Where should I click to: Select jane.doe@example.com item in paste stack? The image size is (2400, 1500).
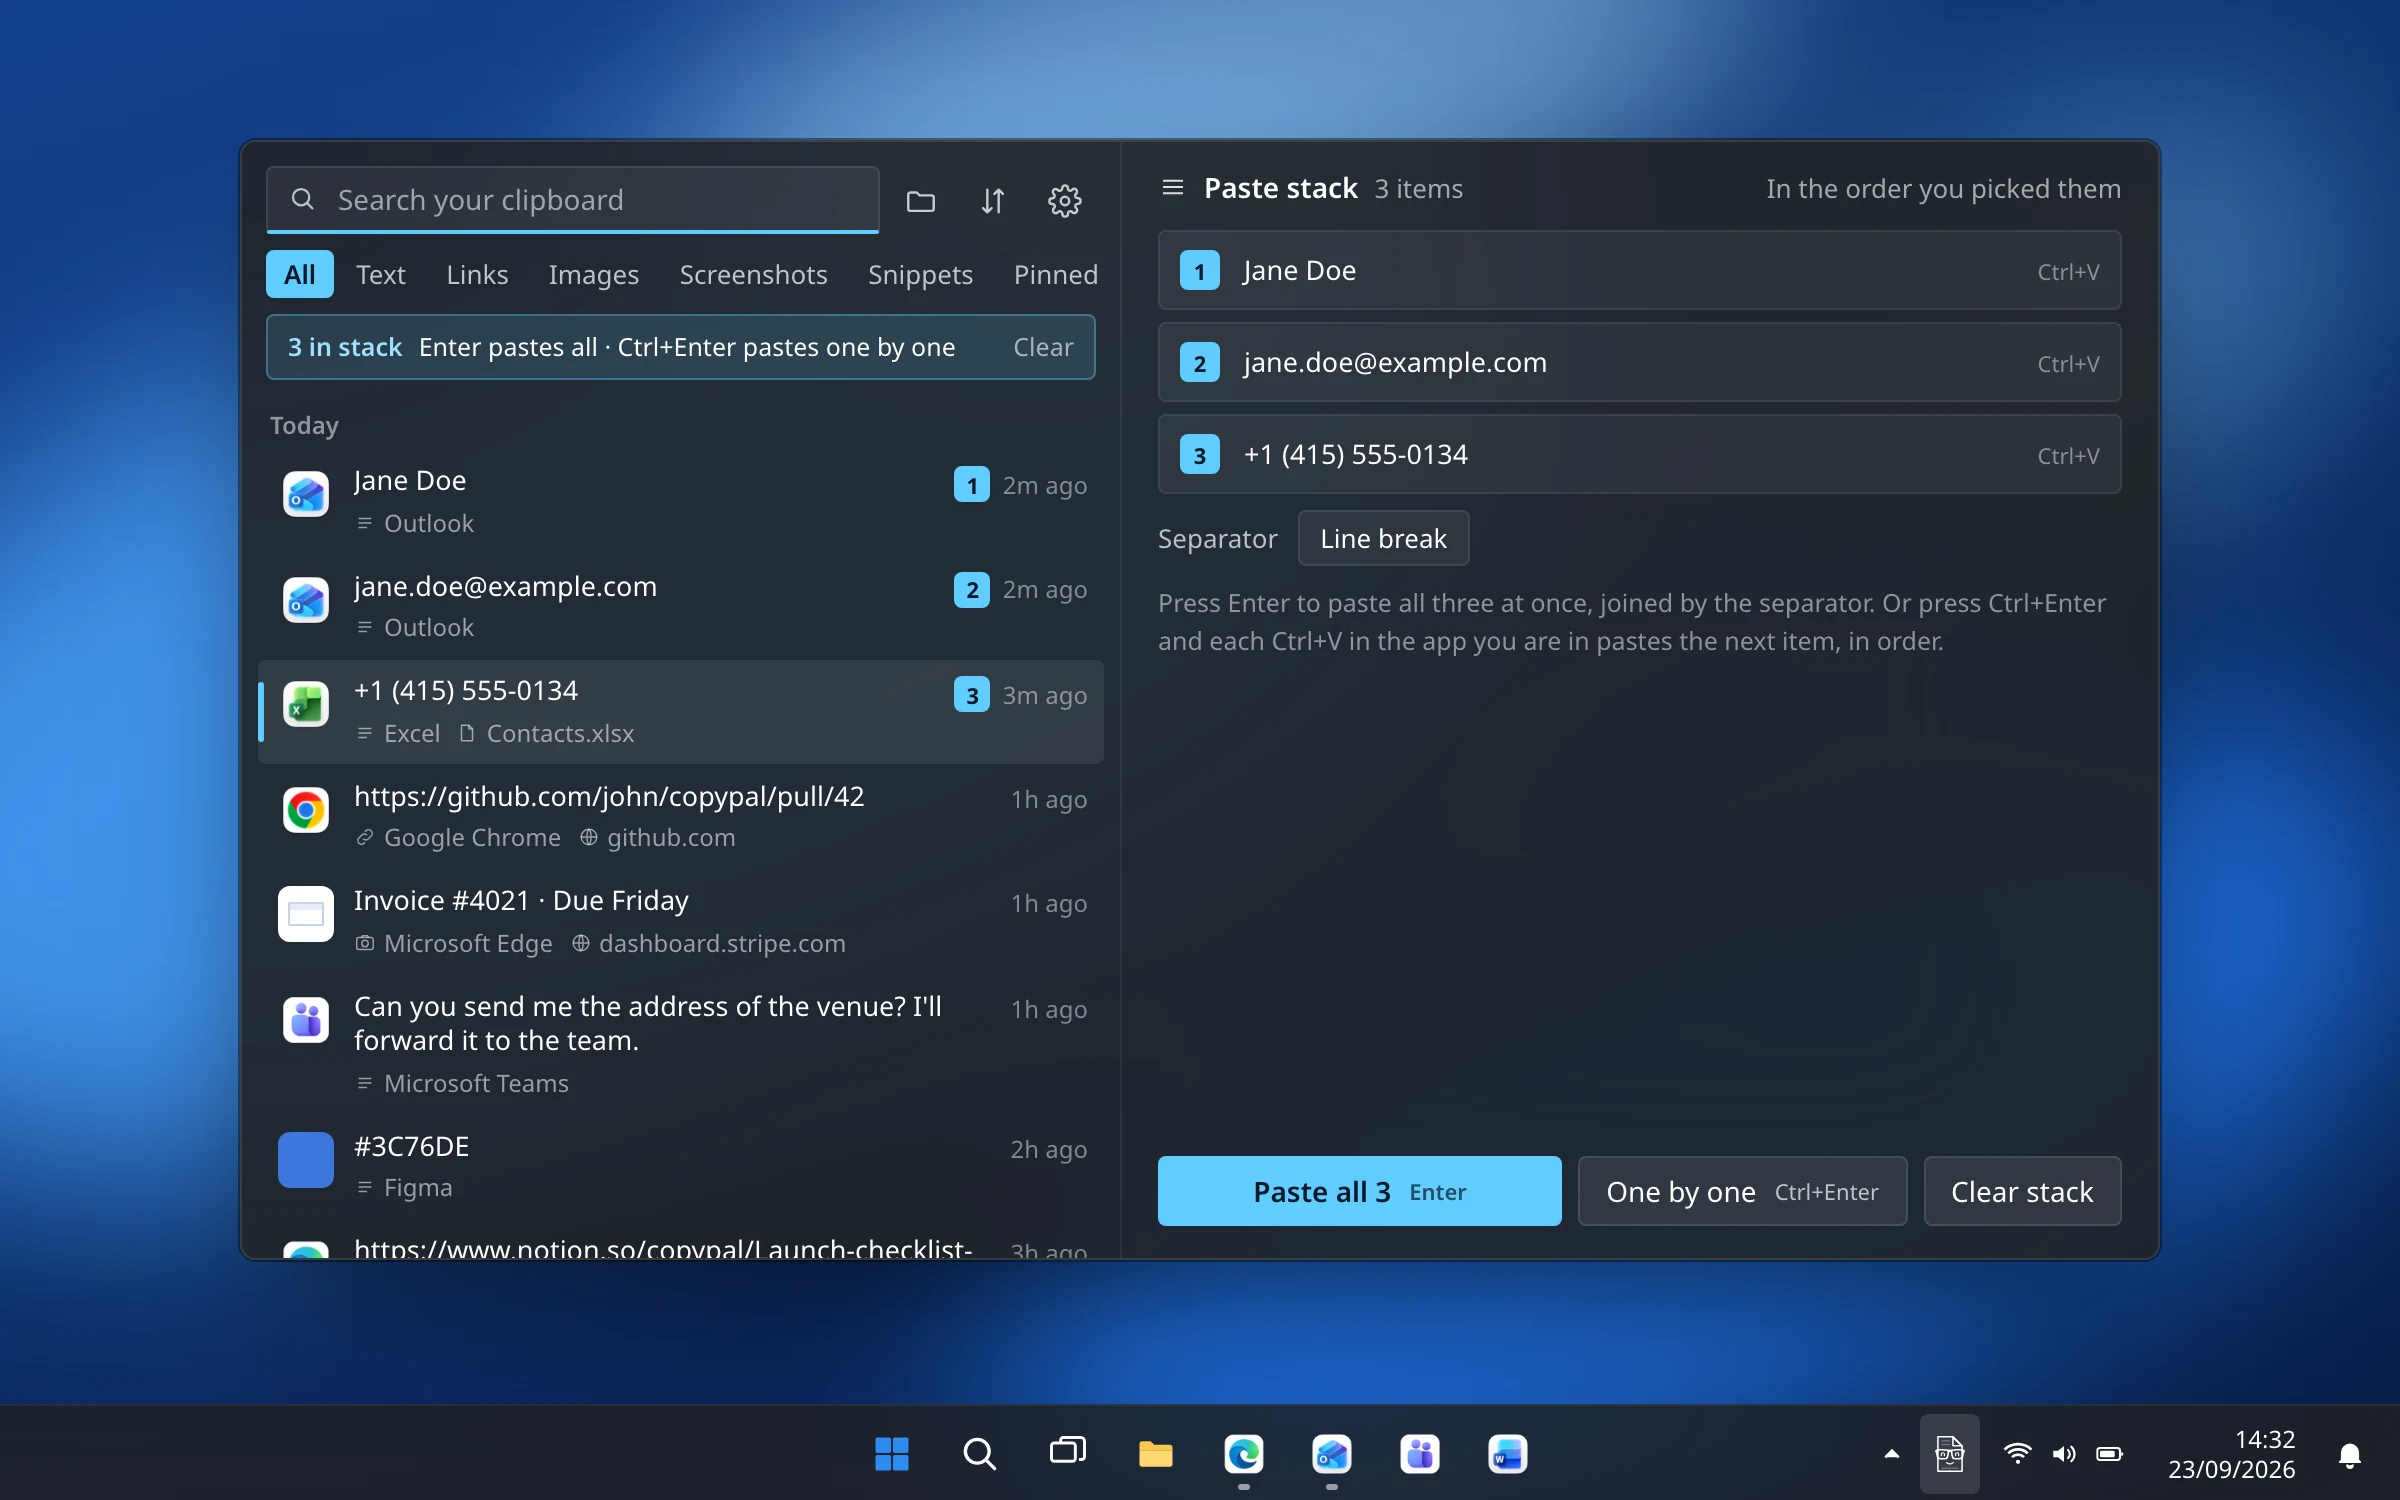pyautogui.click(x=1639, y=362)
